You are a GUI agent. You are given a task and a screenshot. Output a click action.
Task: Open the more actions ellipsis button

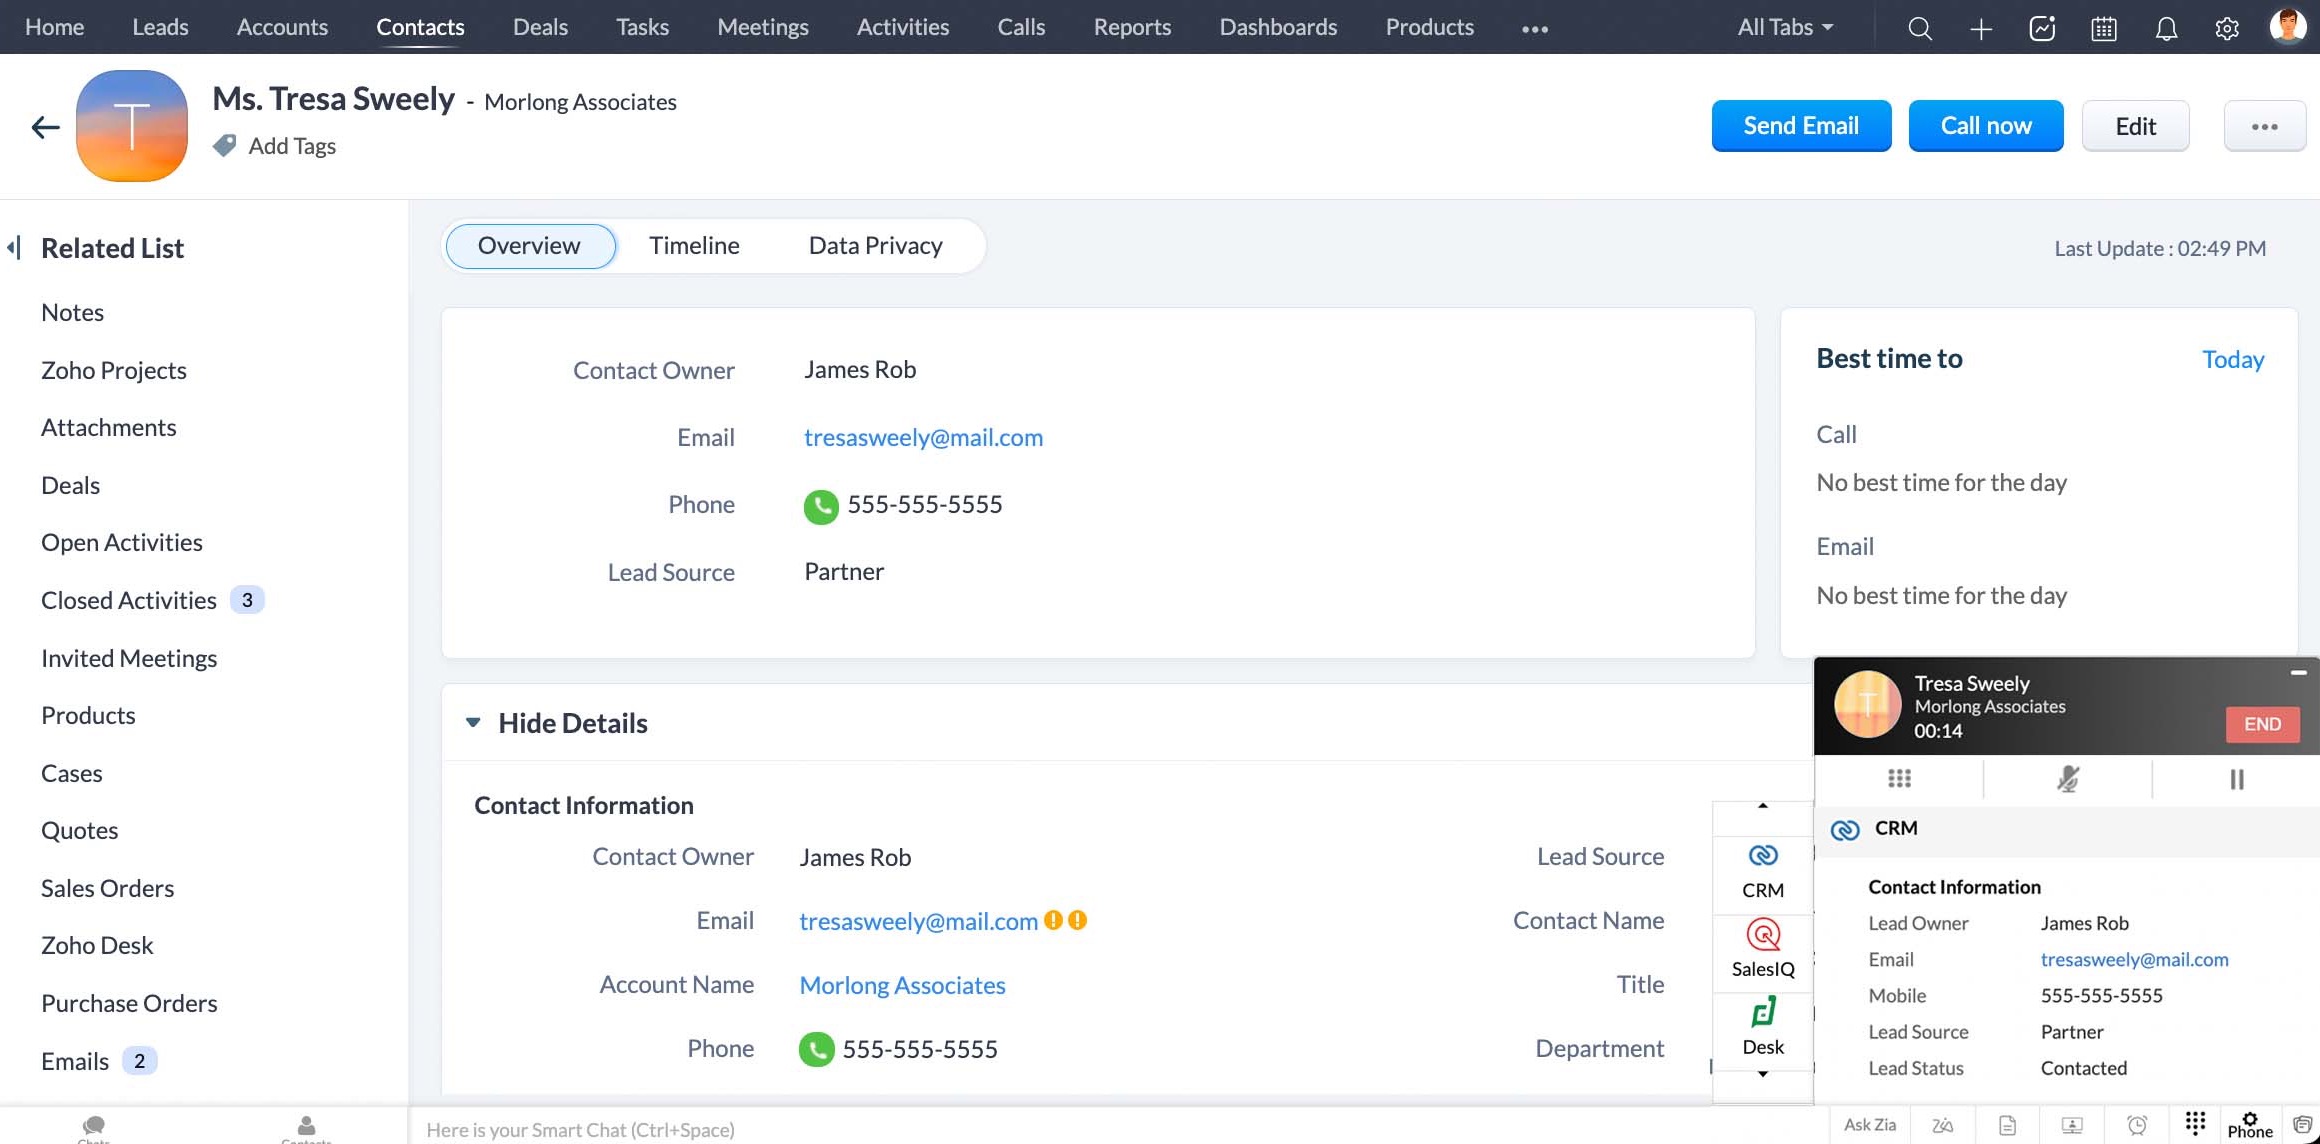coord(2264,126)
